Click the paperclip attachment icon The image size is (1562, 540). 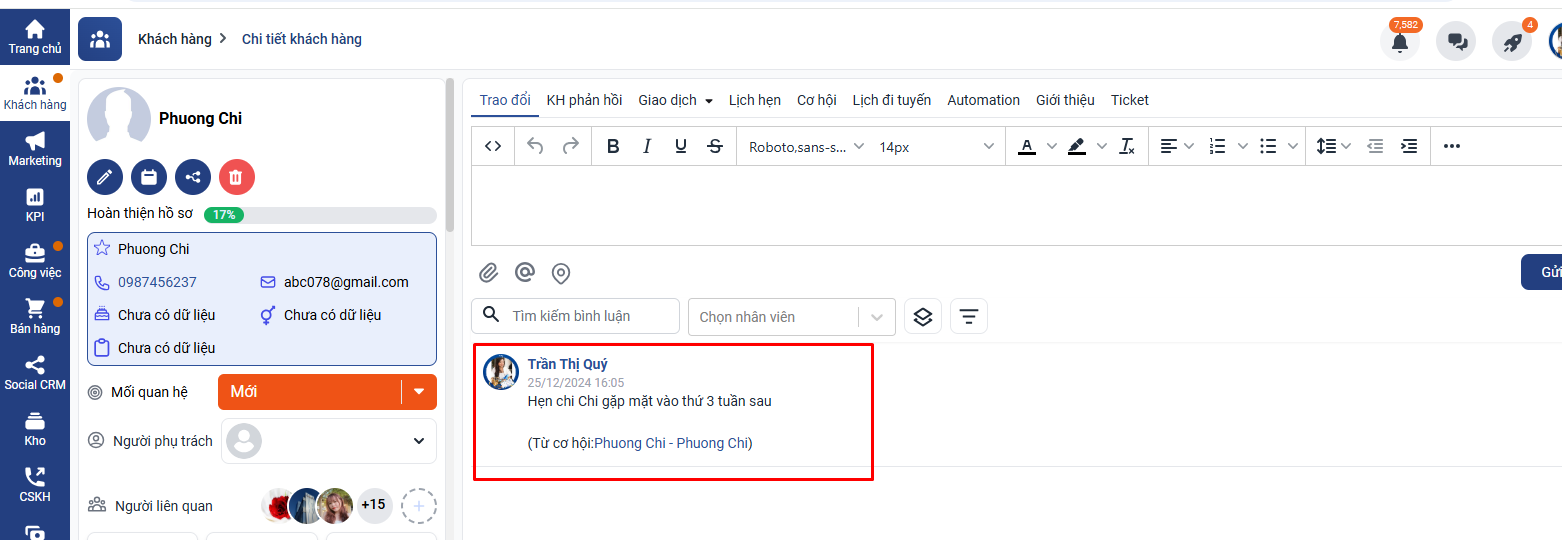click(x=488, y=273)
